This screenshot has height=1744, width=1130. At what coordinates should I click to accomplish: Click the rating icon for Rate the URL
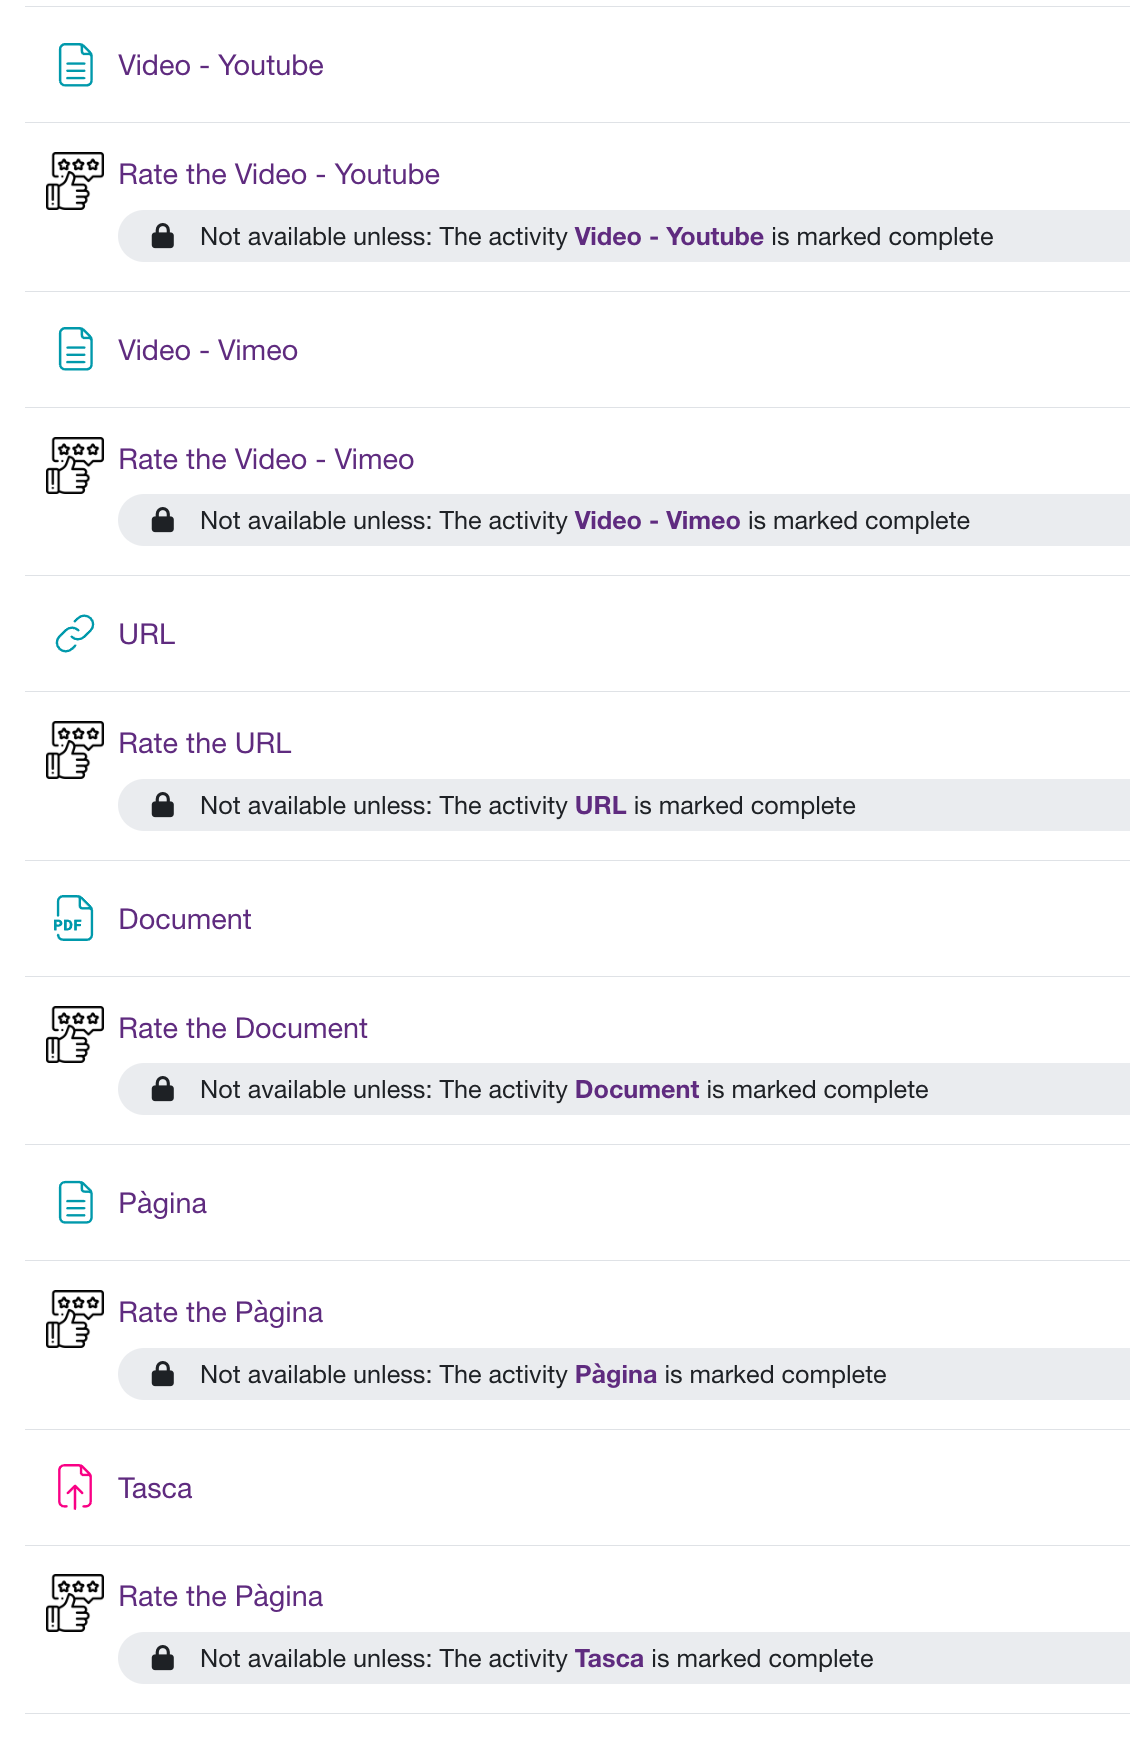point(75,750)
